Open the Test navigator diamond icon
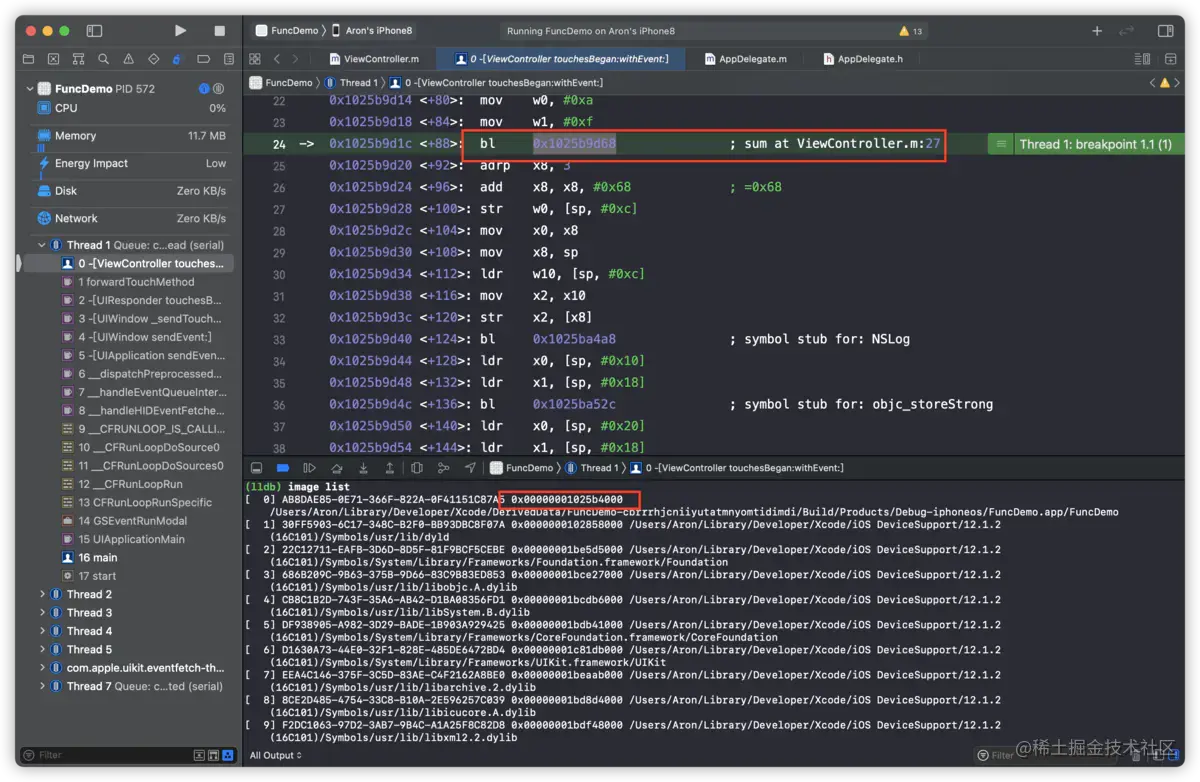1200x782 pixels. 153,59
